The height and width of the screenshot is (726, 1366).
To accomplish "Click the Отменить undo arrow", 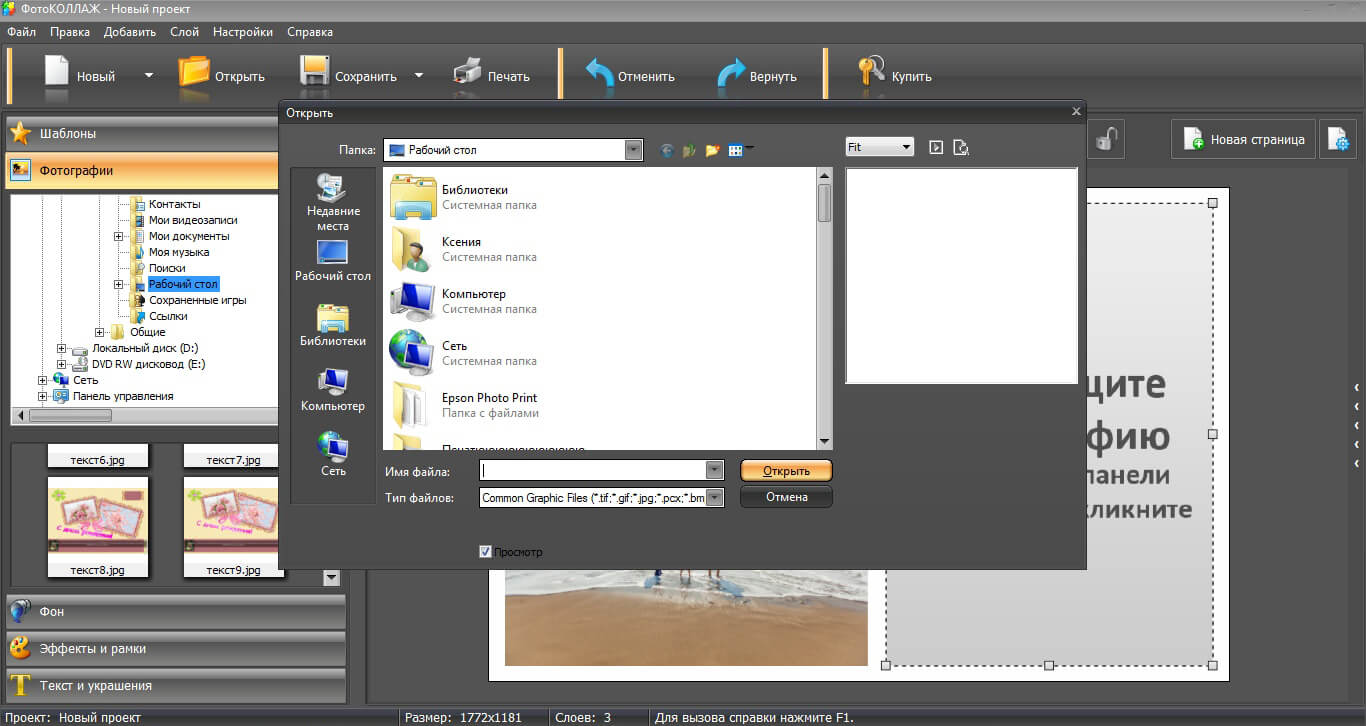I will click(x=598, y=75).
